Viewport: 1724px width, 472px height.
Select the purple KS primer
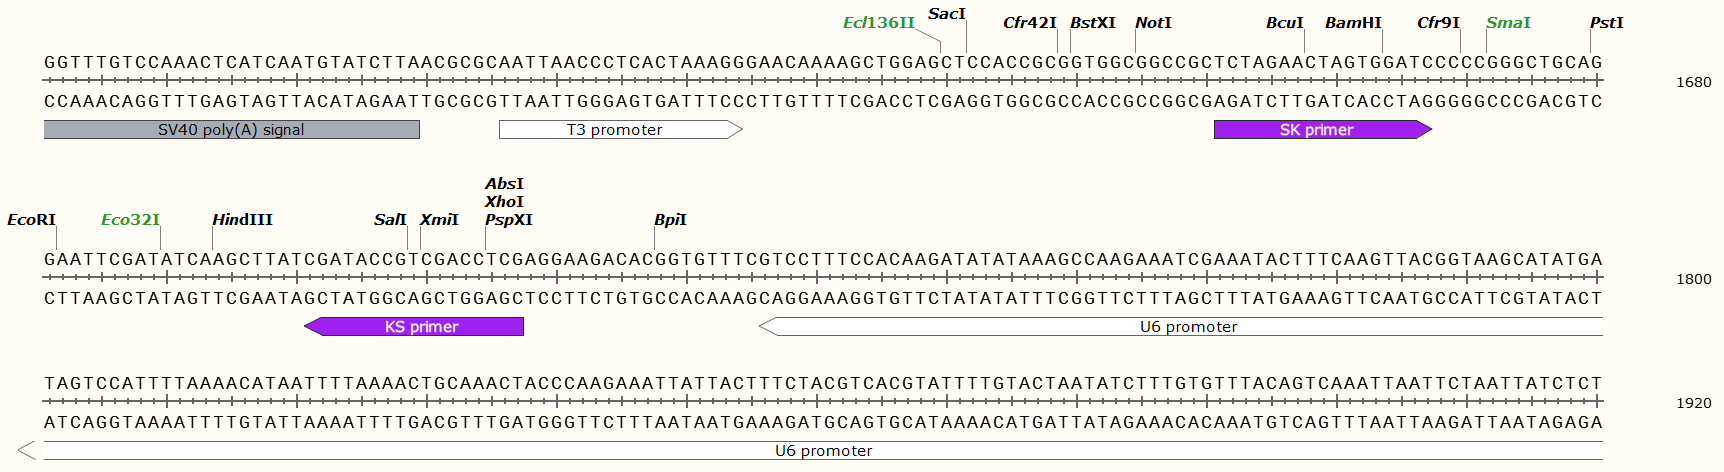coord(421,327)
